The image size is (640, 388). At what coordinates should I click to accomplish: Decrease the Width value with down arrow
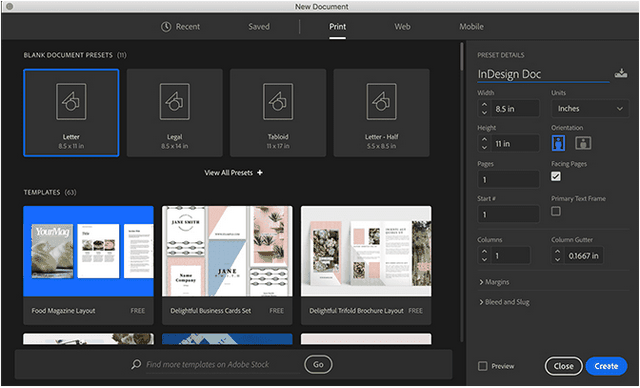click(x=484, y=113)
